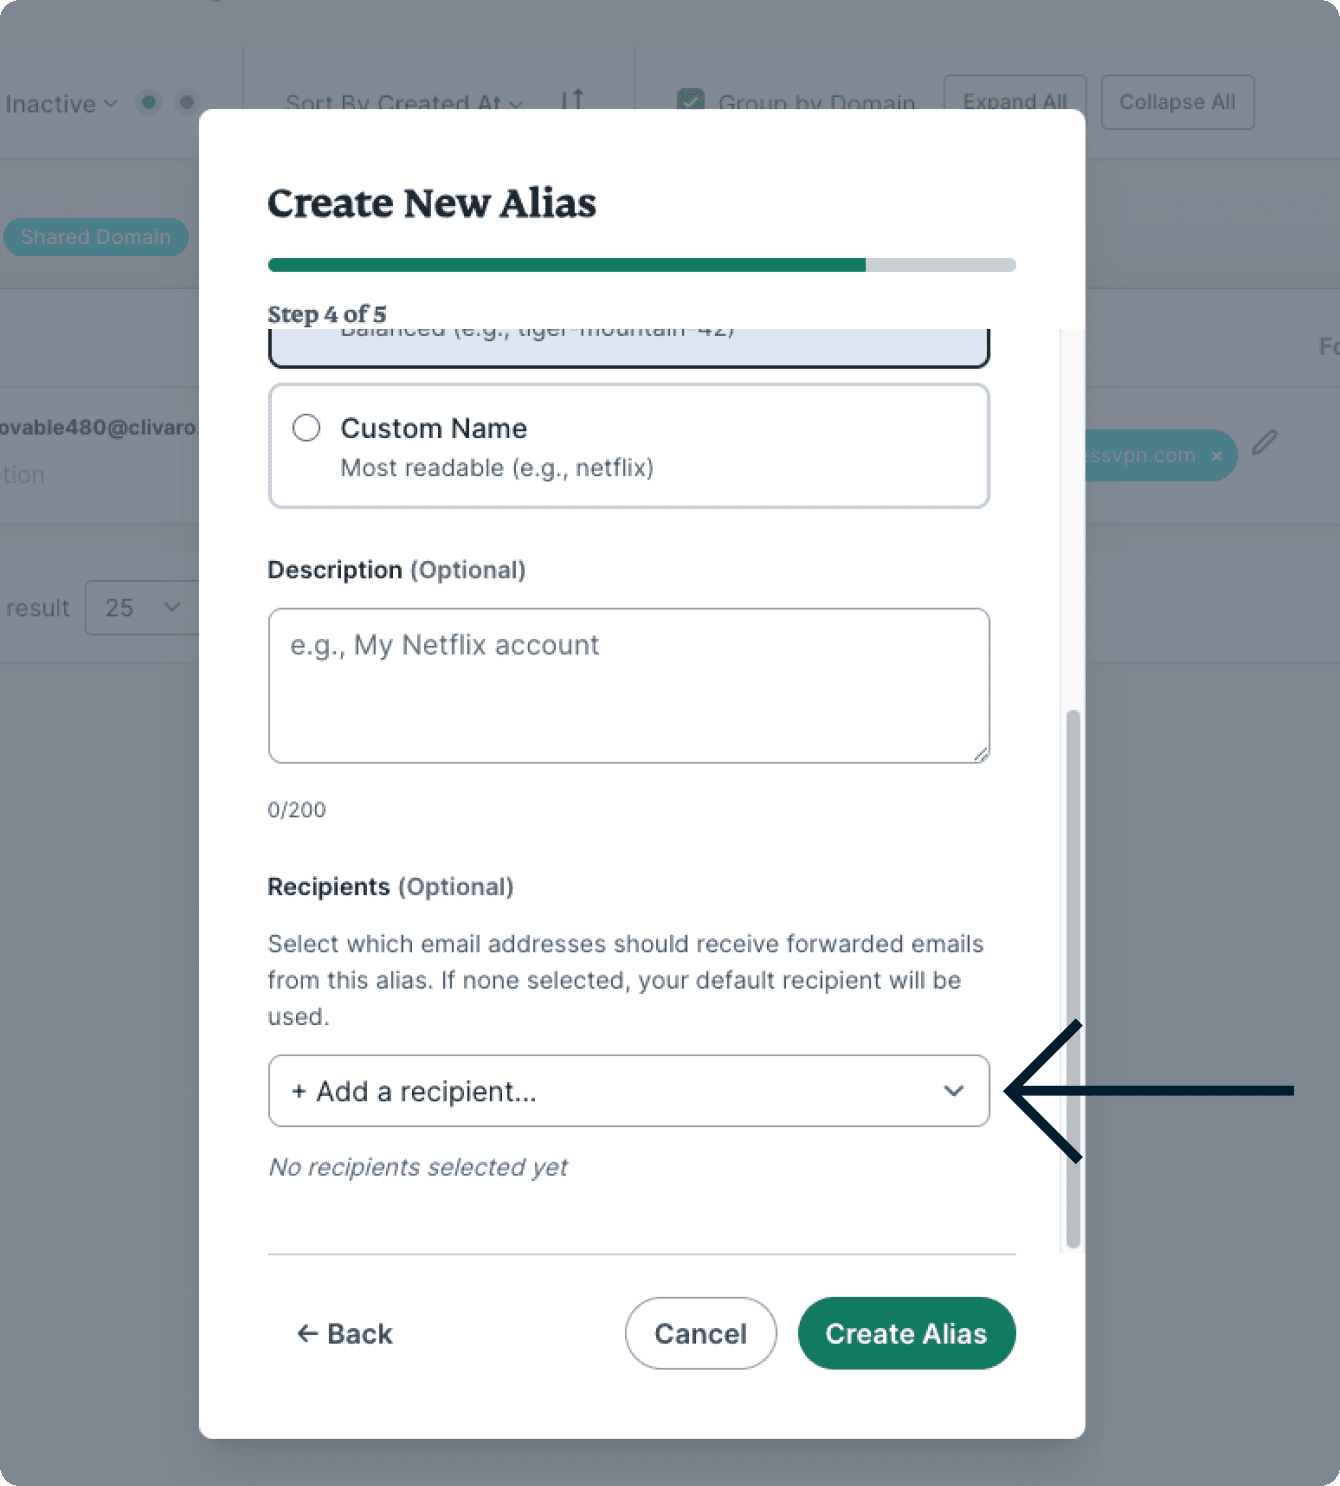Image resolution: width=1340 pixels, height=1486 pixels.
Task: Click the chevron arrow in the recipient selector
Action: tap(953, 1091)
